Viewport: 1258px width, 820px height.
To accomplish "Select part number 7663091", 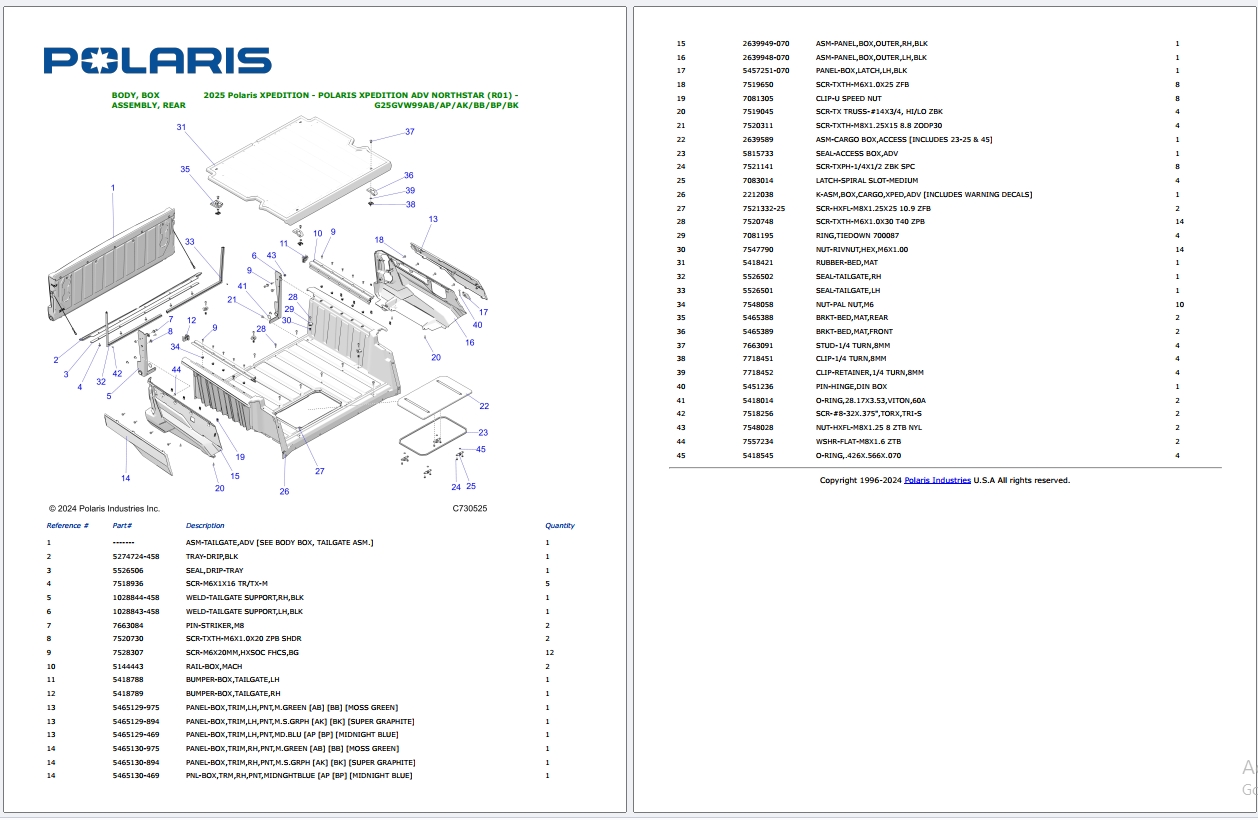I will click(758, 345).
